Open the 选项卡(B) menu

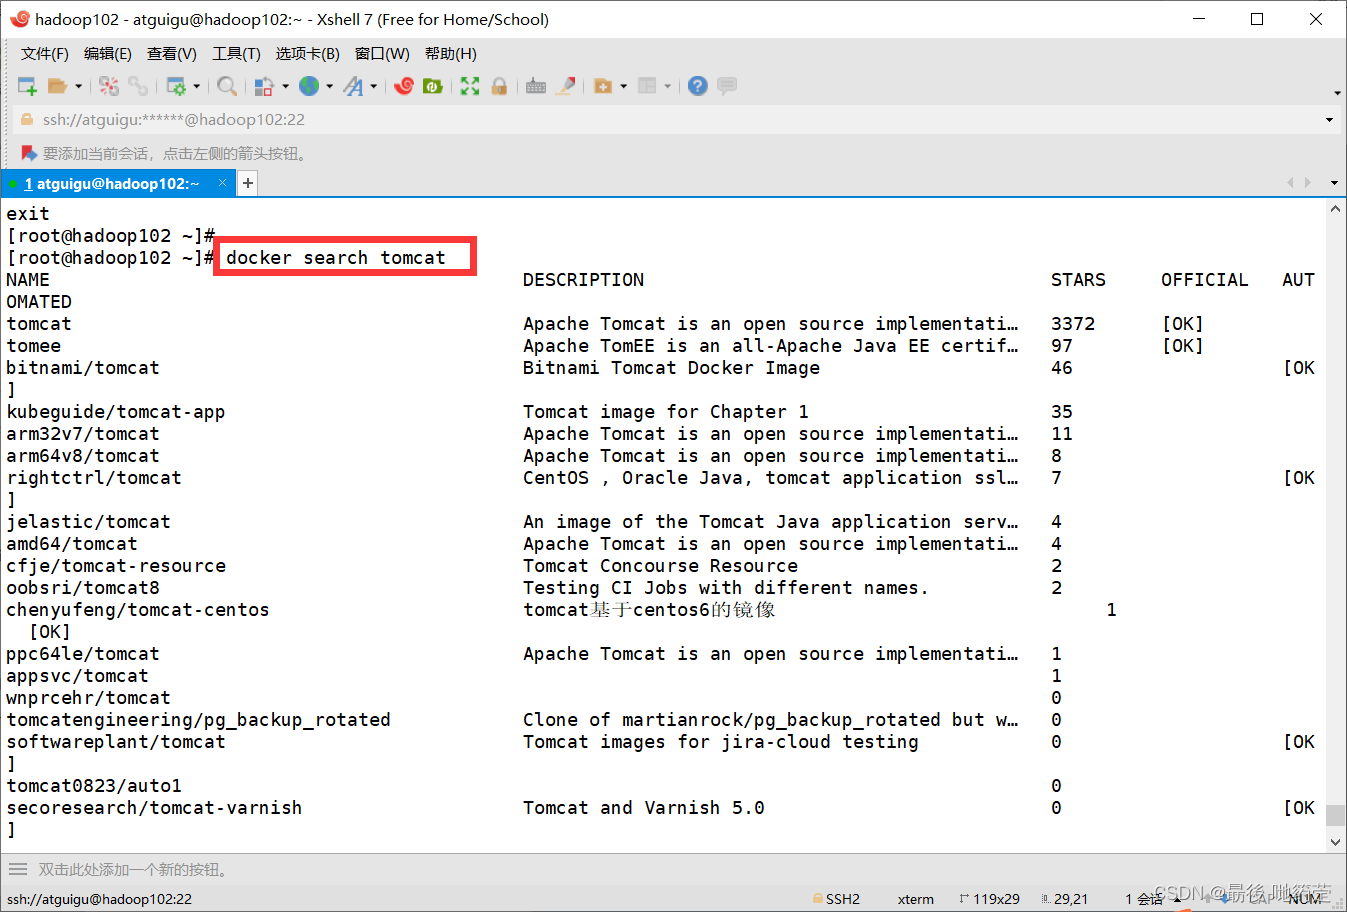pyautogui.click(x=308, y=54)
